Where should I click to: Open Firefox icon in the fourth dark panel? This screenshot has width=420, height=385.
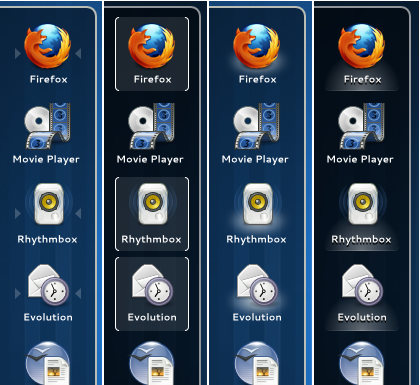pos(362,46)
